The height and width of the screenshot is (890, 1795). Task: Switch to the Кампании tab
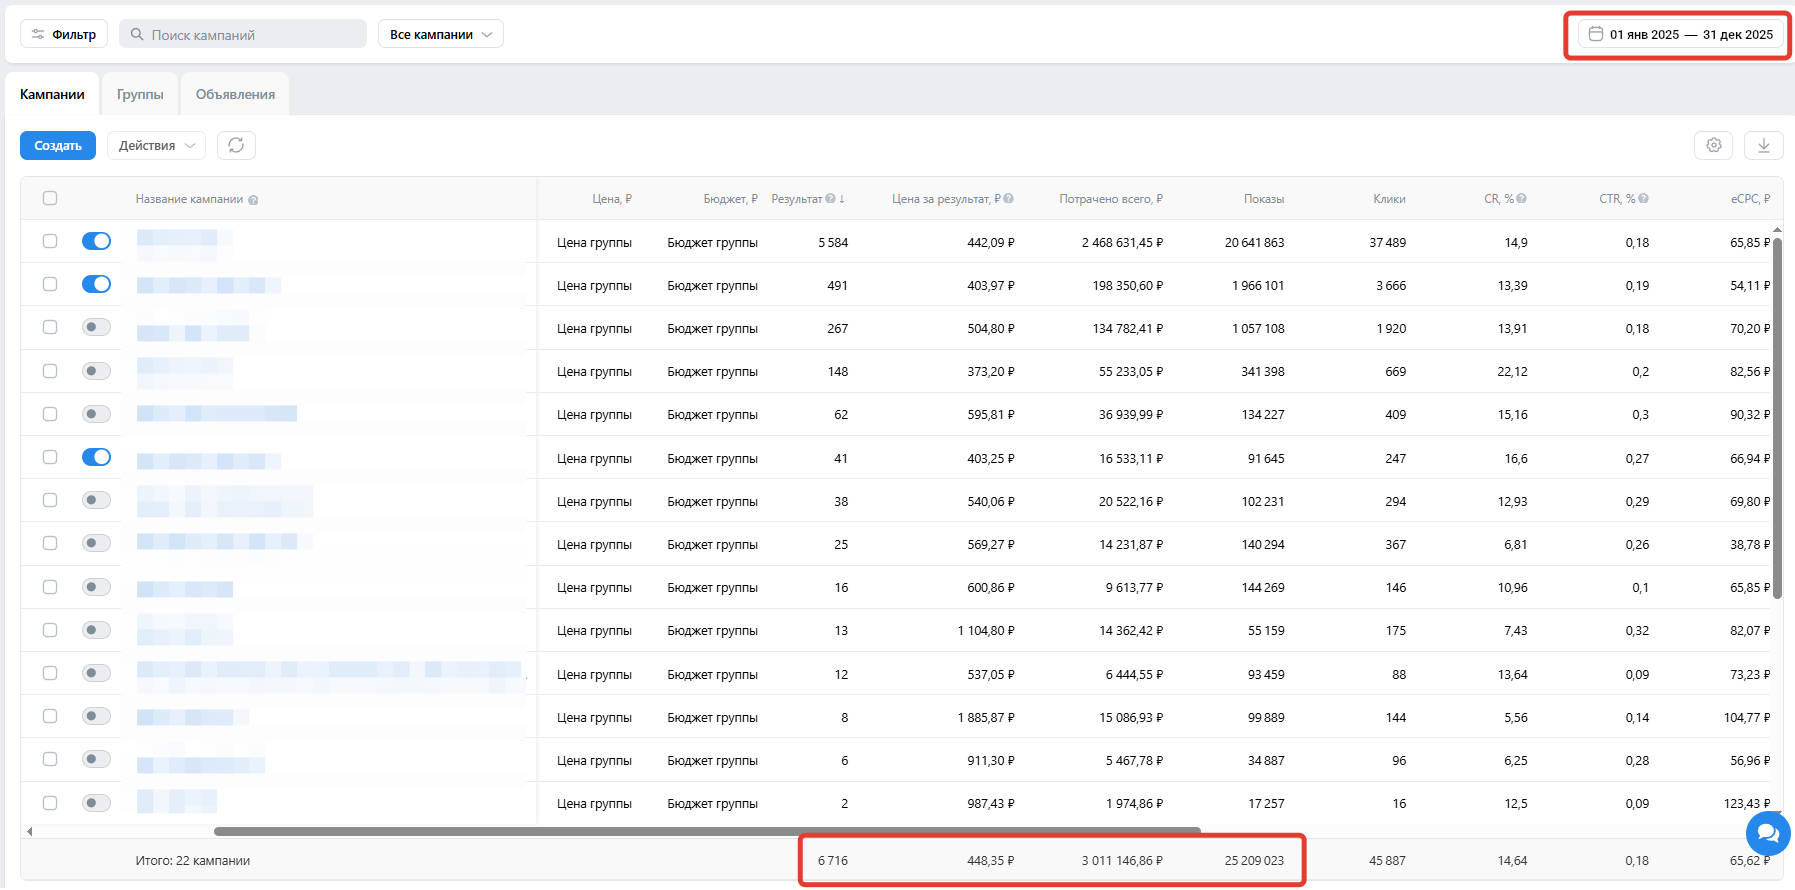[52, 94]
